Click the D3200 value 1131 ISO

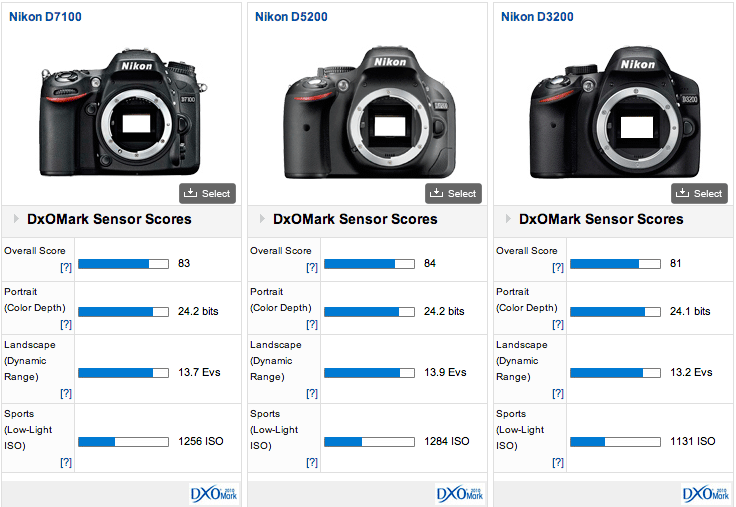pyautogui.click(x=692, y=441)
